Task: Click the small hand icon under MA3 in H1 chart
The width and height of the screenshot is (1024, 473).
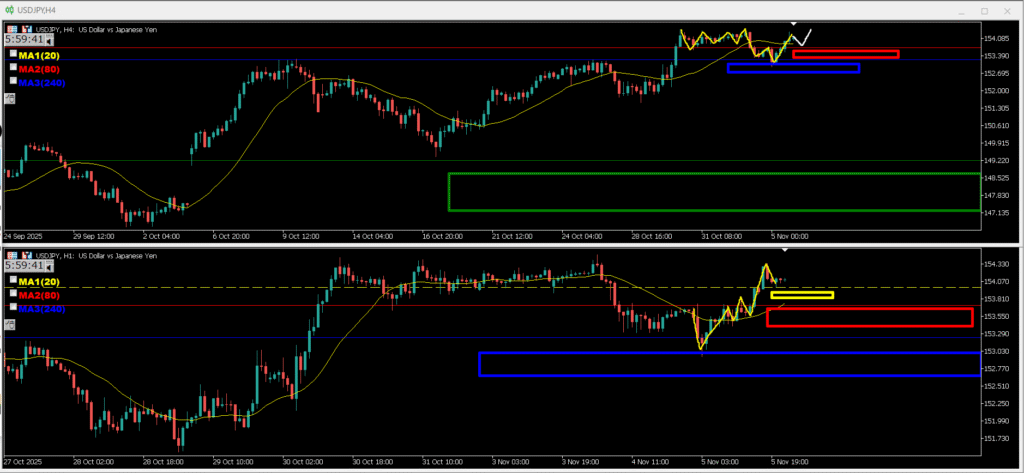Action: (x=10, y=324)
